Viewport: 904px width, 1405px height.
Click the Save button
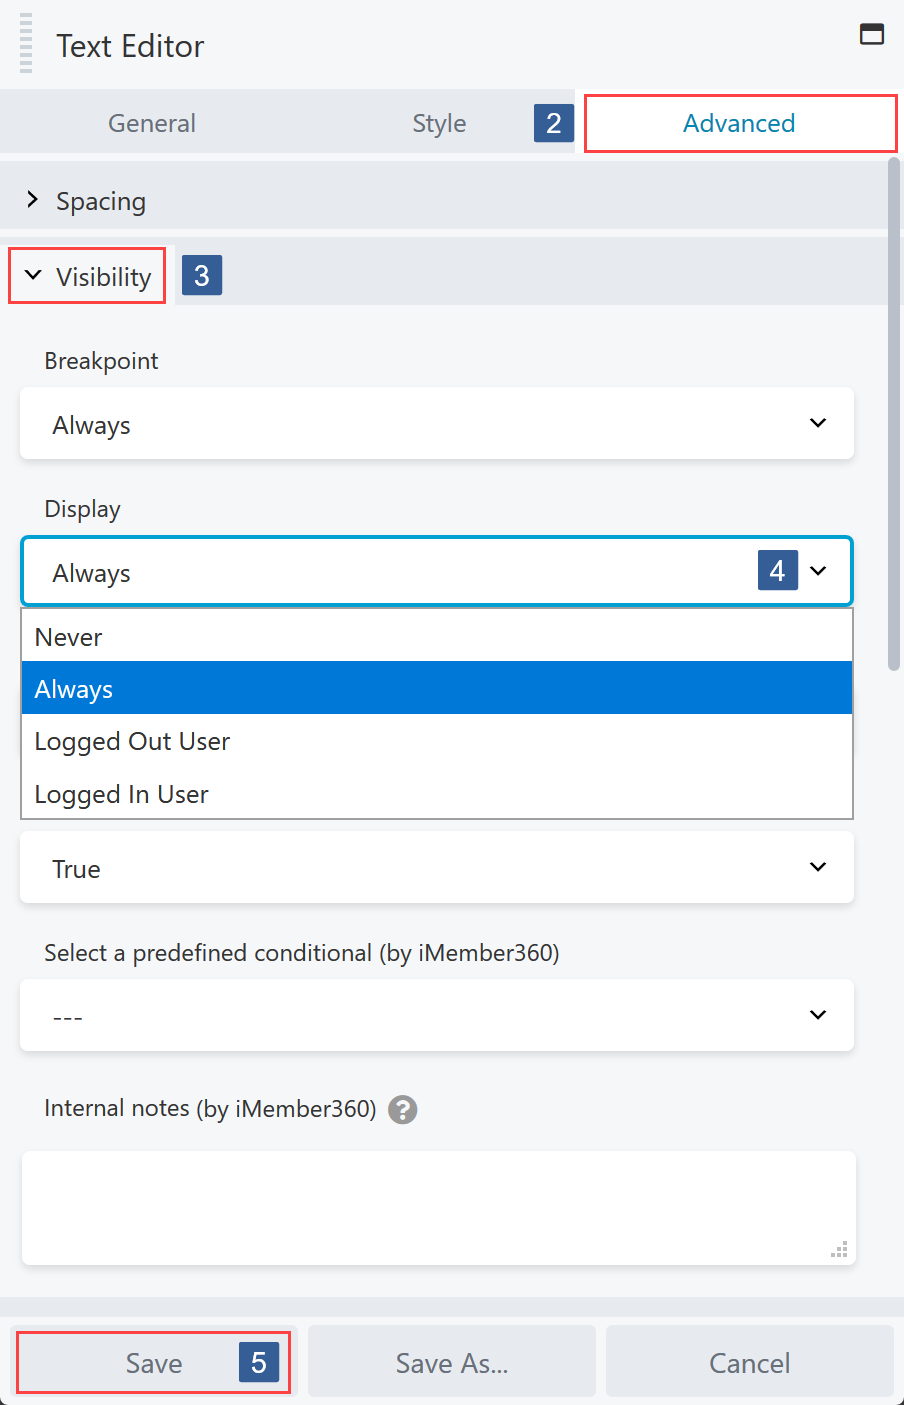tap(153, 1362)
